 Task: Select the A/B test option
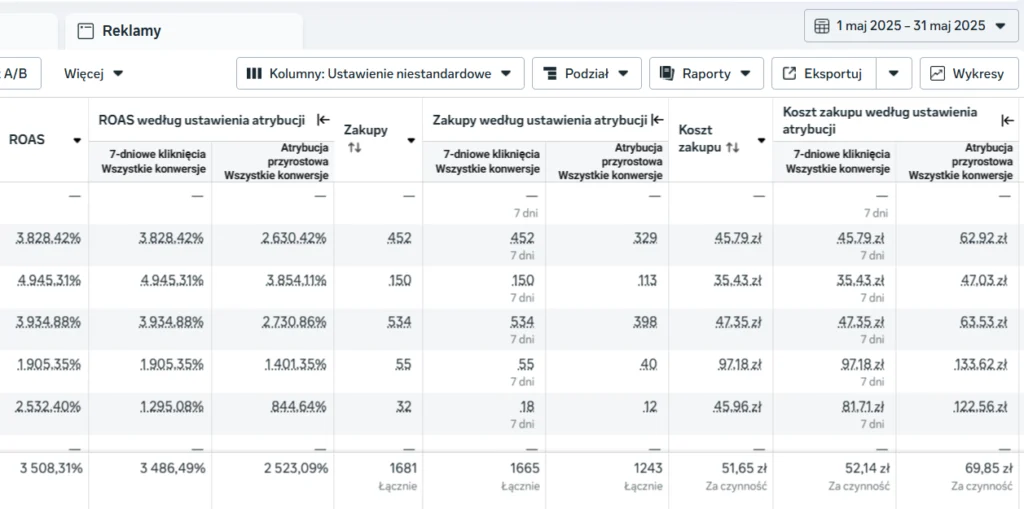coord(15,73)
